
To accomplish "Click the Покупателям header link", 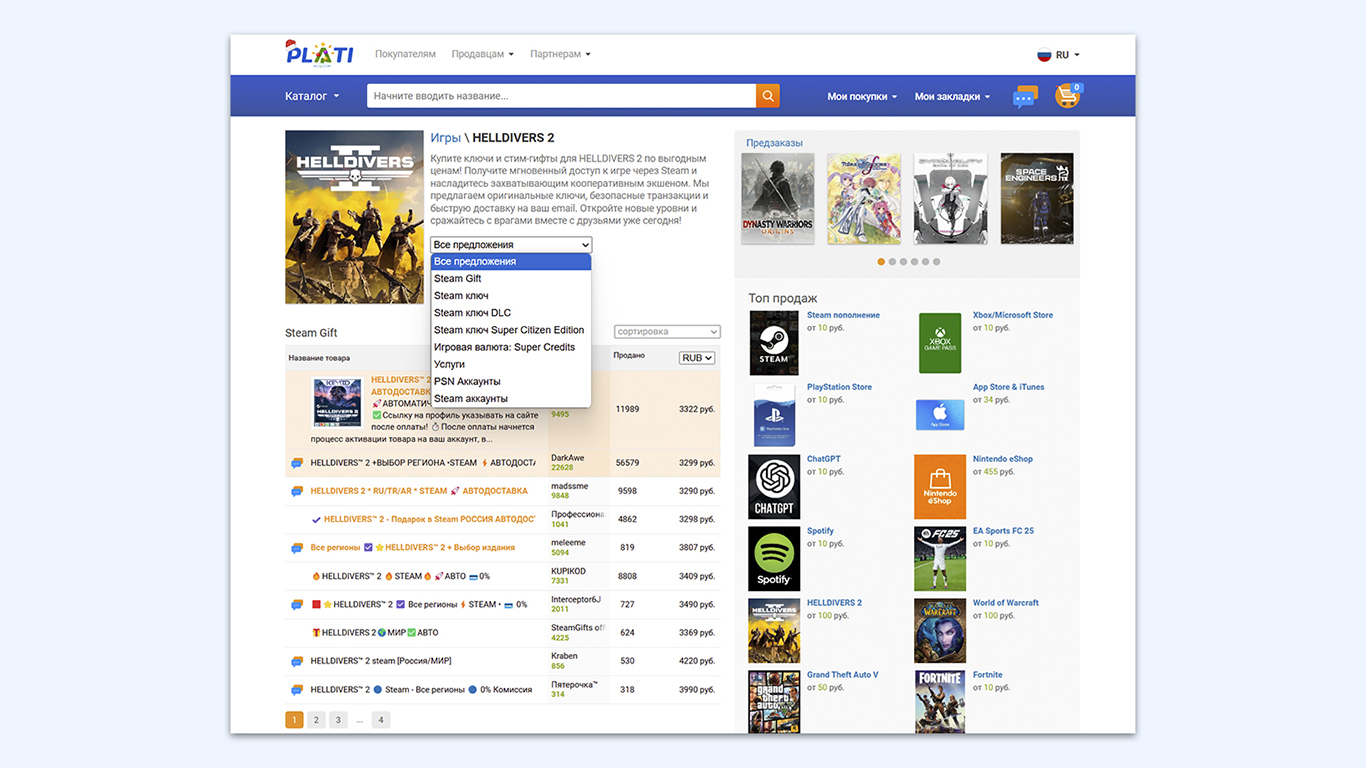I will (405, 54).
